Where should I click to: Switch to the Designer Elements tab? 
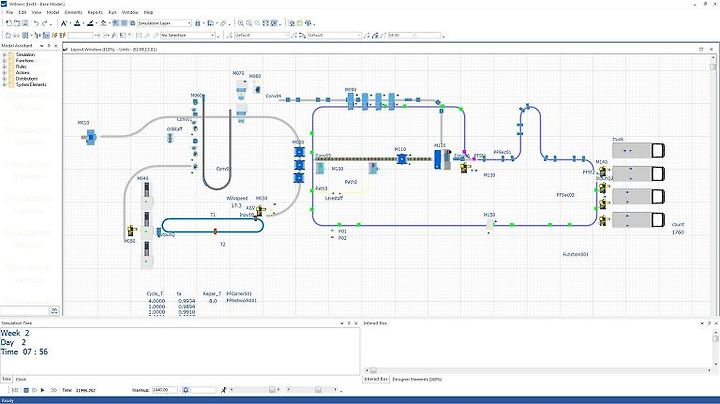(417, 379)
